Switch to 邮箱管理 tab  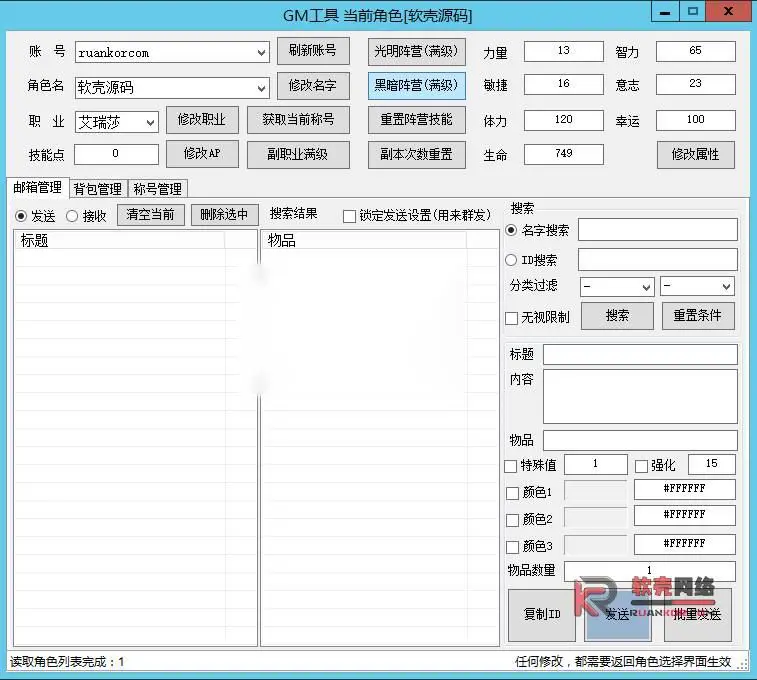(x=38, y=188)
